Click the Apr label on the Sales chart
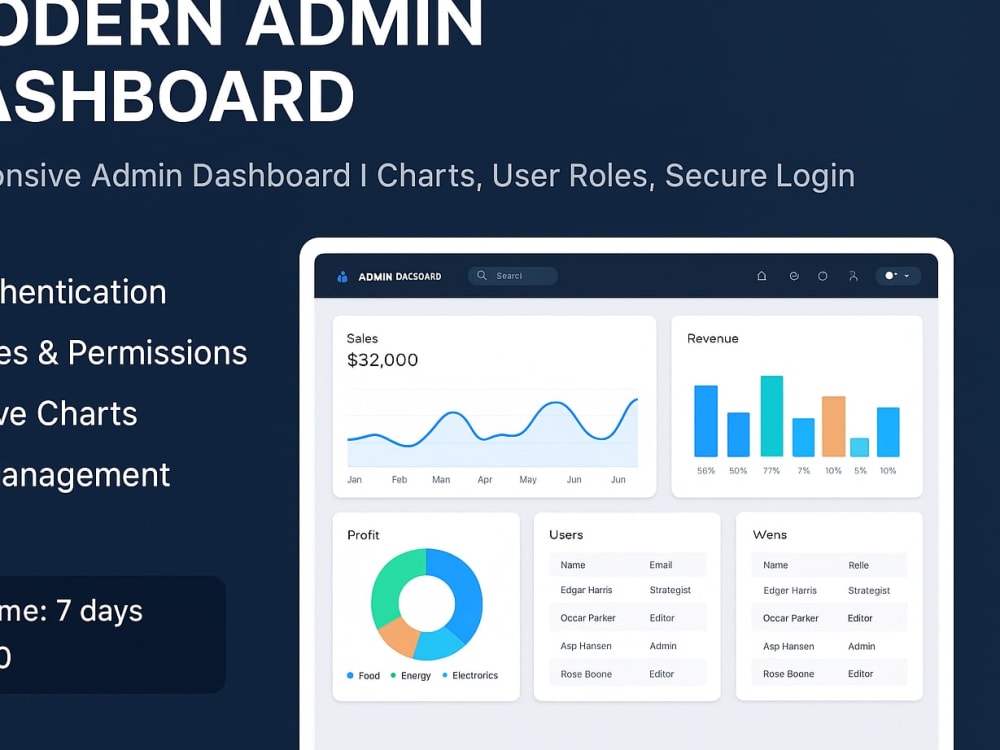This screenshot has width=1000, height=750. tap(485, 480)
